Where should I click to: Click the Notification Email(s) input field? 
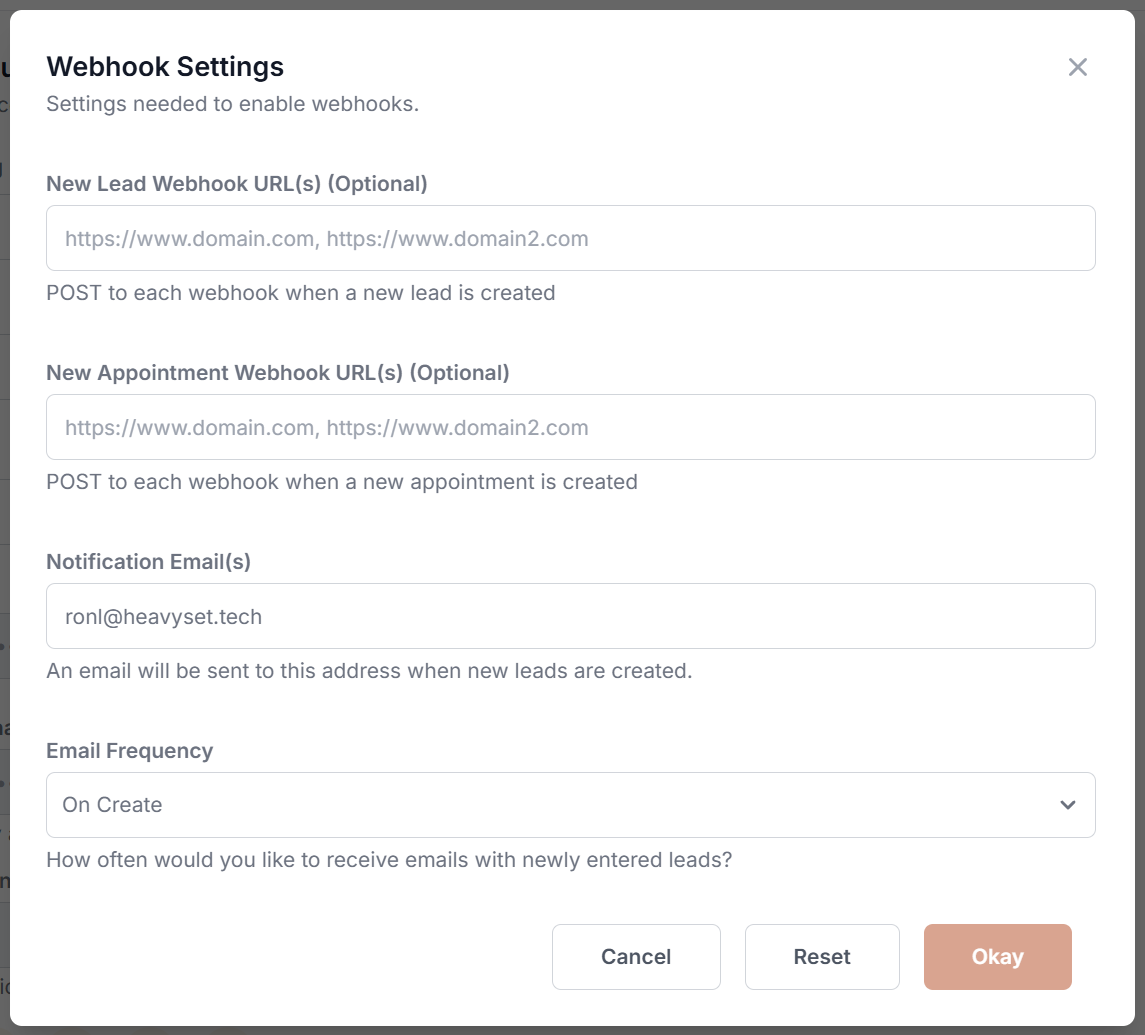pyautogui.click(x=570, y=616)
